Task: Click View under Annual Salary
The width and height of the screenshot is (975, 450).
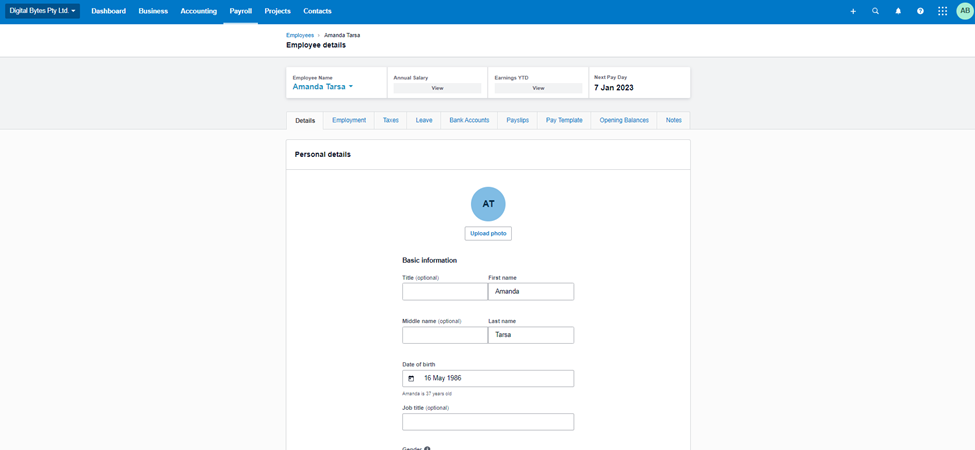Action: point(437,88)
